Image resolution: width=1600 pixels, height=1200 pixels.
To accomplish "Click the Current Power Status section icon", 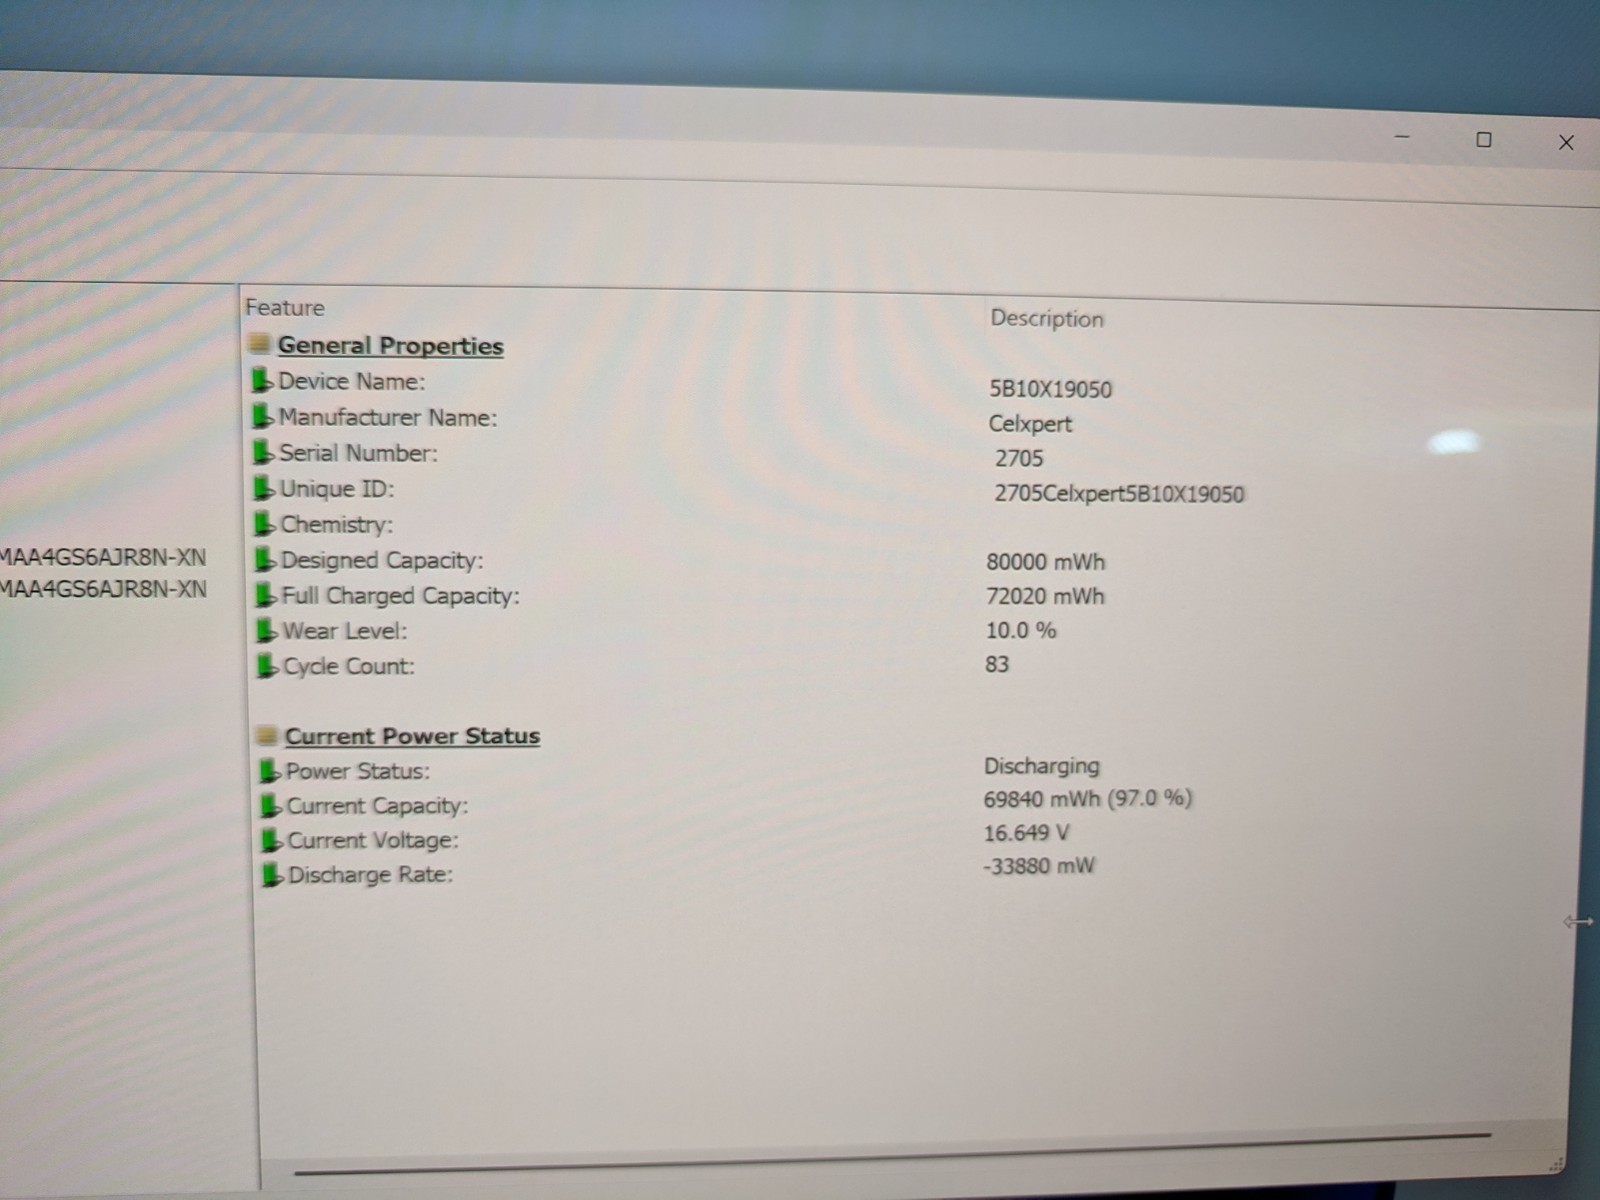I will pyautogui.click(x=267, y=736).
